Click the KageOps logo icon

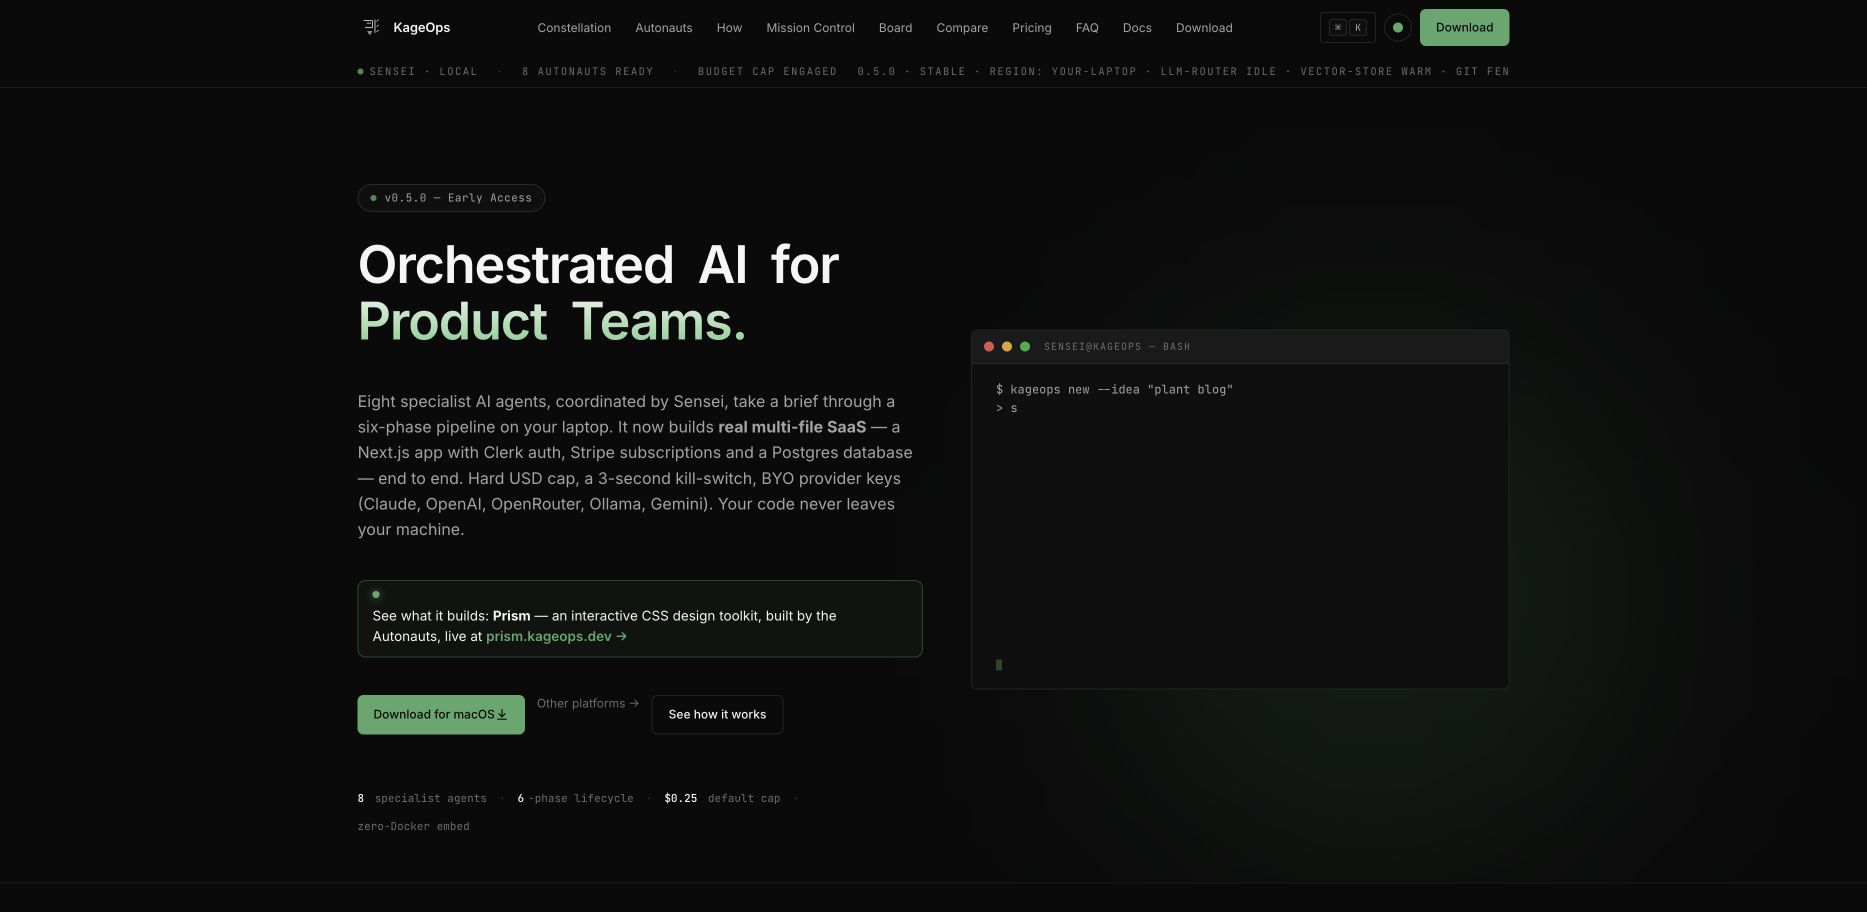pos(371,27)
